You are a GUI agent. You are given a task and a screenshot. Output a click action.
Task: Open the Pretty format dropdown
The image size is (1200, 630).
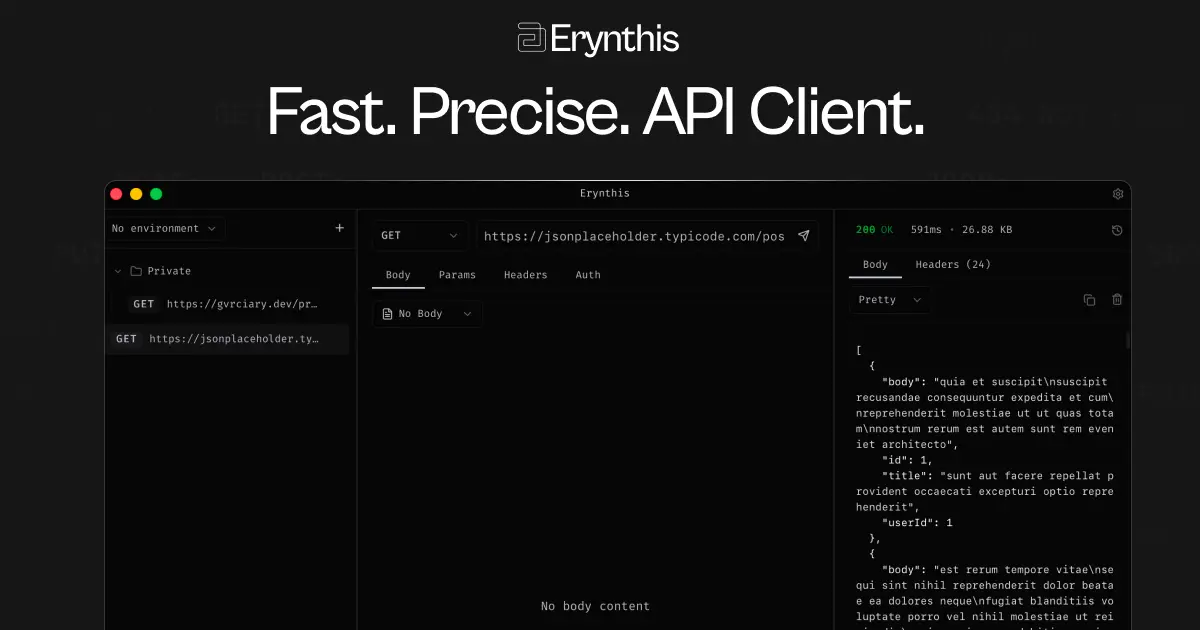pyautogui.click(x=888, y=299)
